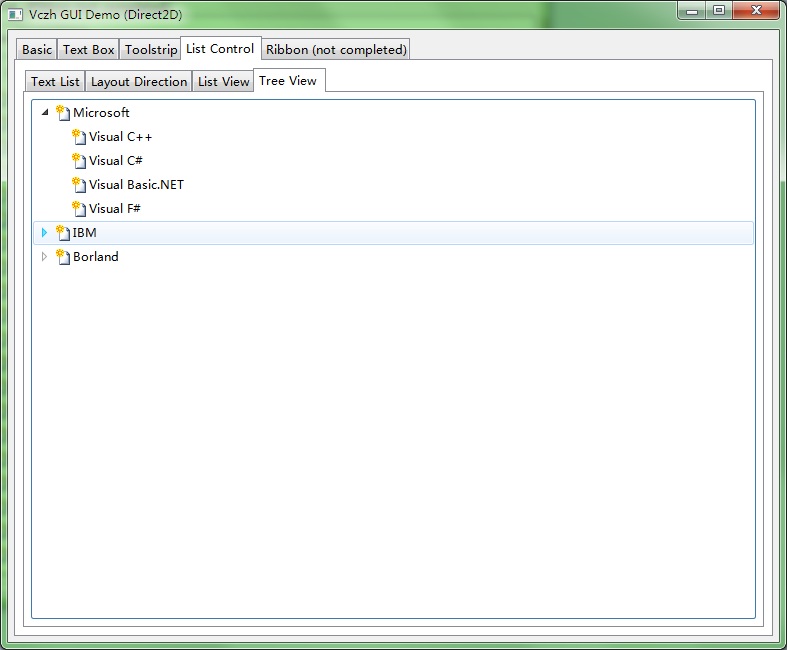This screenshot has height=650, width=787.
Task: Open the Ribbon (not completed) tab
Action: [x=336, y=49]
